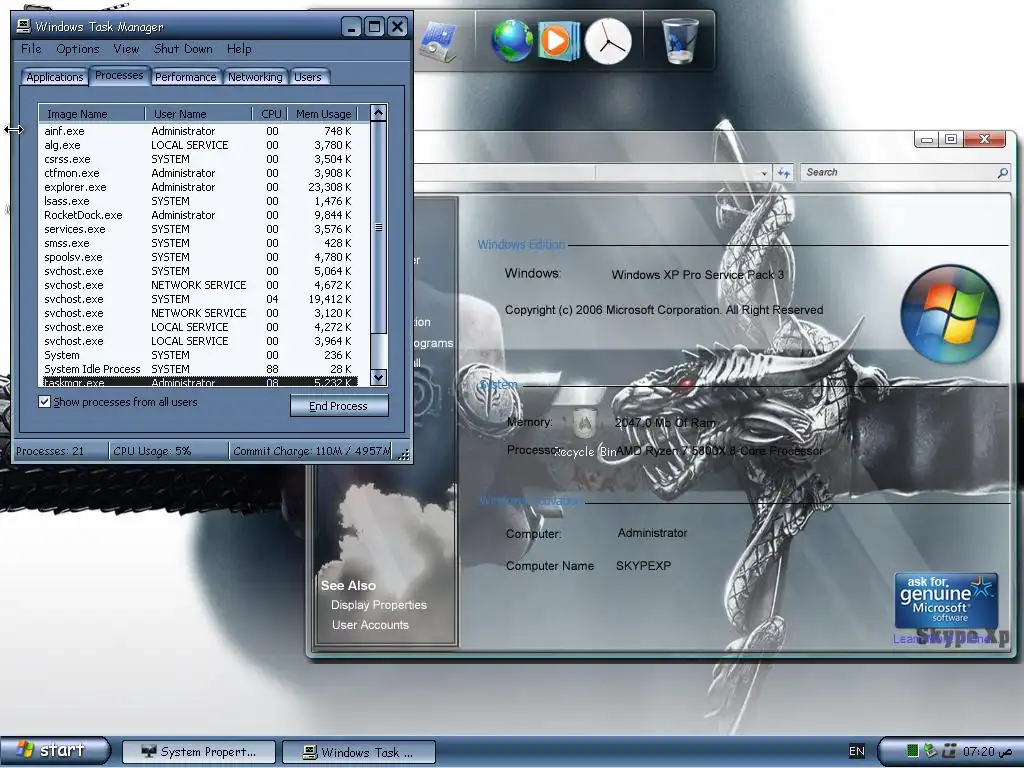Select the ctfmon.exe process row
This screenshot has width=1024, height=768.
coord(200,173)
